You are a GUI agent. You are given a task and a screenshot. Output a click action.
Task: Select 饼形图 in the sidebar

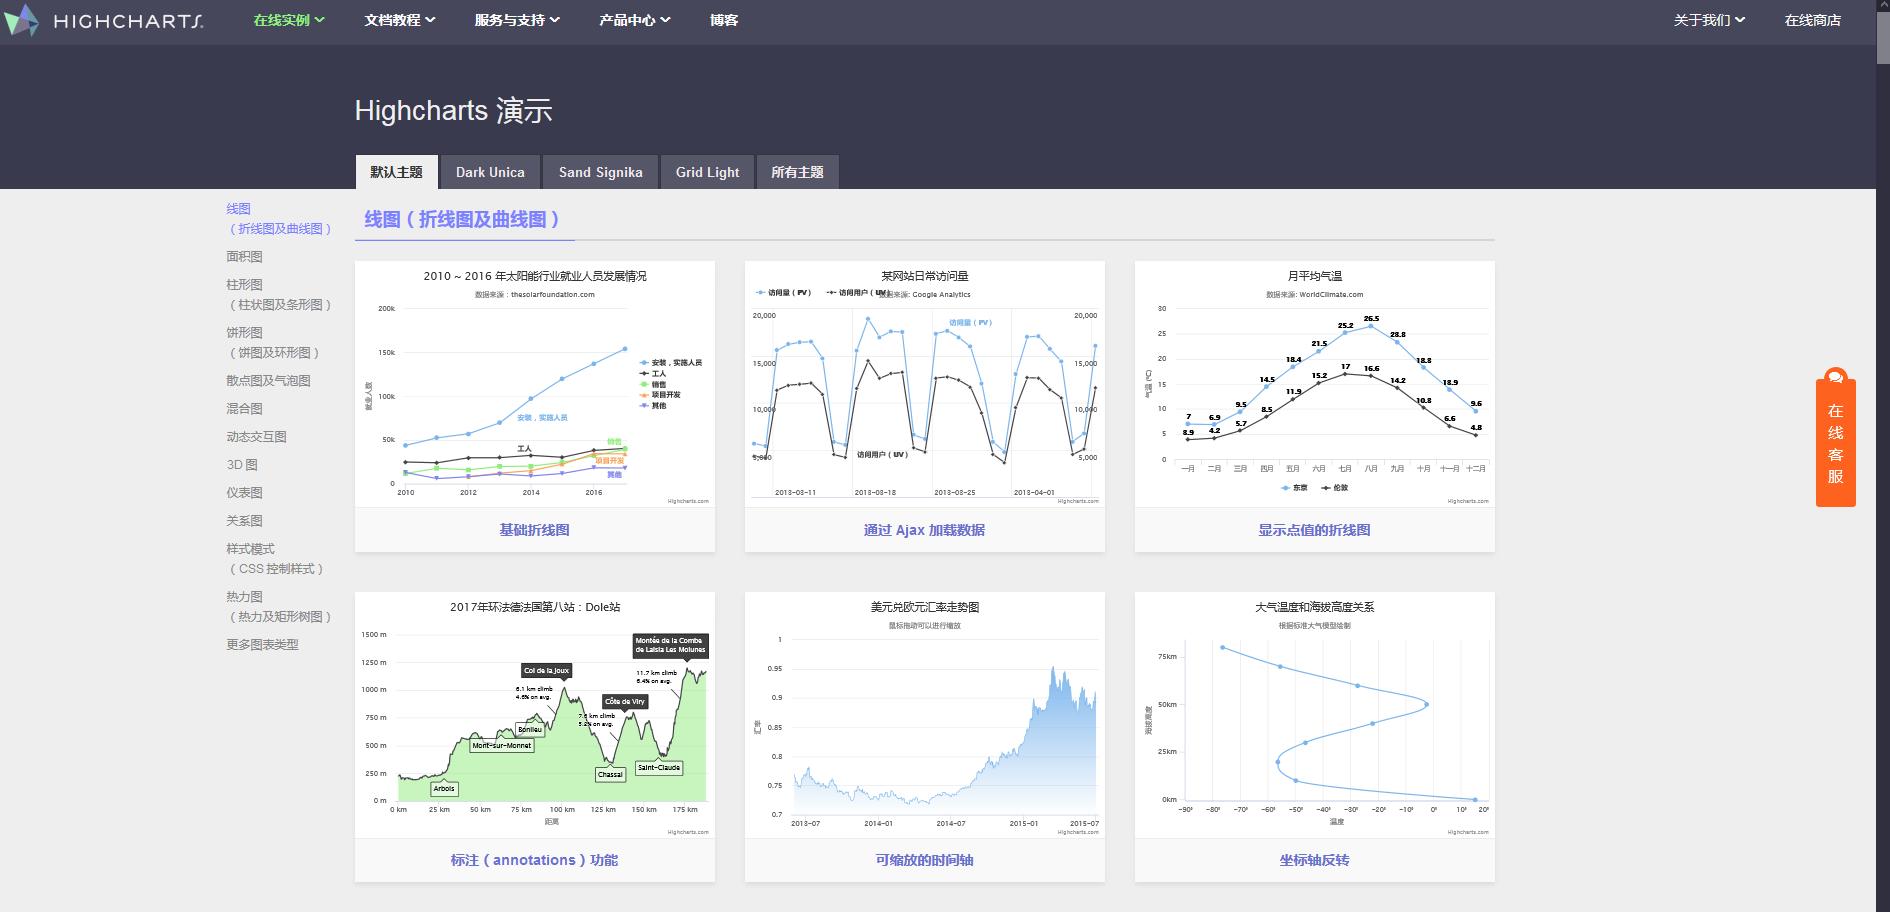pos(274,343)
